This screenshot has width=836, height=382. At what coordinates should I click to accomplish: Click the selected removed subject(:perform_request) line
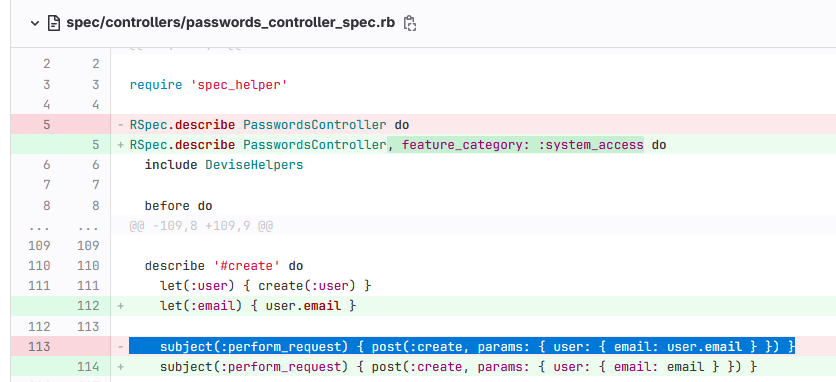coord(462,347)
